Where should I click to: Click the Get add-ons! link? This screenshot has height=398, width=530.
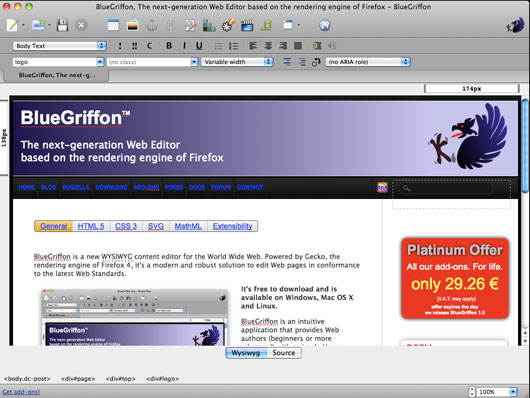click(21, 392)
